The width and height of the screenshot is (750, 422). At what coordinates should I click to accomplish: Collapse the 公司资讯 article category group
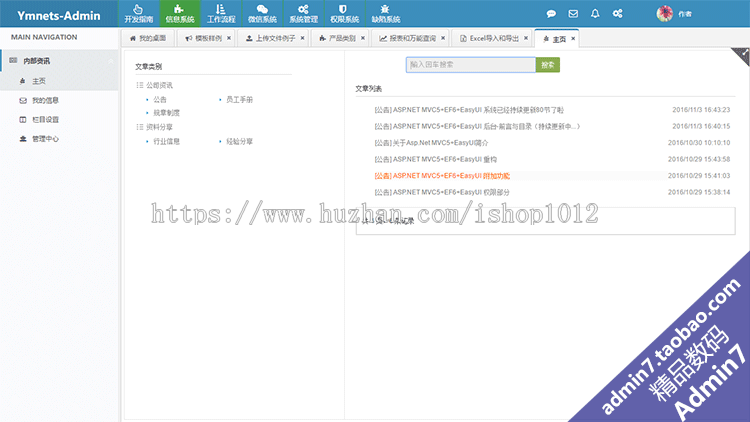pyautogui.click(x=140, y=85)
